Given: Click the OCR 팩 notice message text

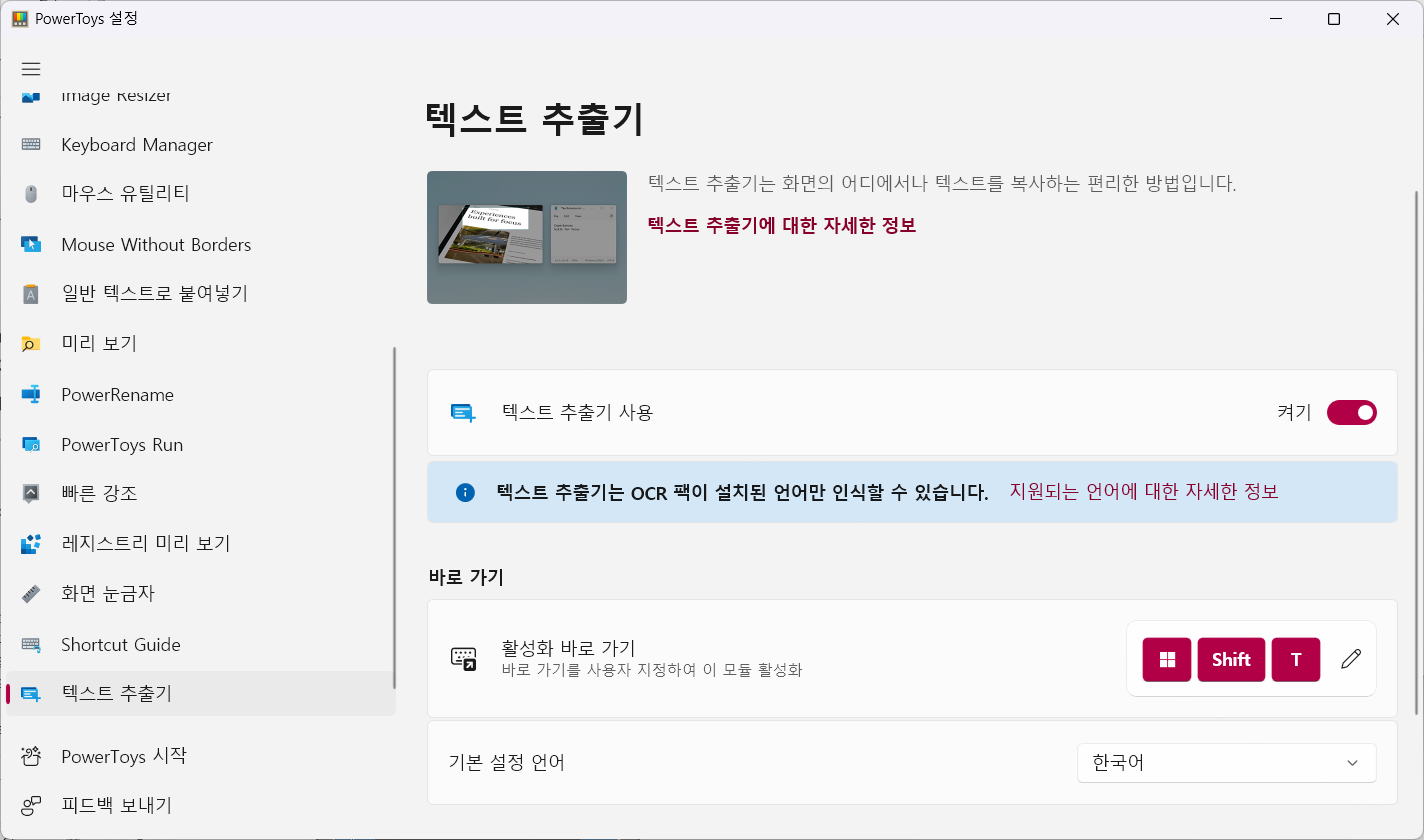Looking at the screenshot, I should [x=743, y=492].
